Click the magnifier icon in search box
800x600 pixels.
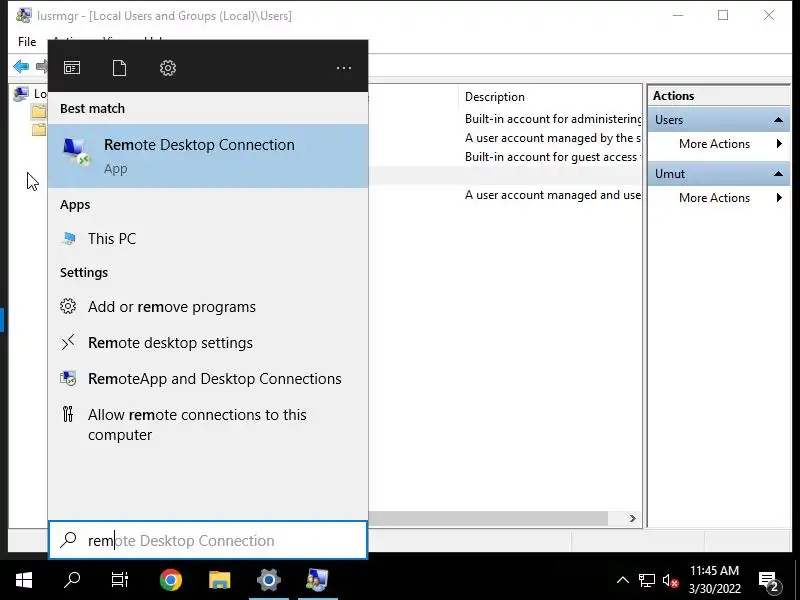[68, 540]
